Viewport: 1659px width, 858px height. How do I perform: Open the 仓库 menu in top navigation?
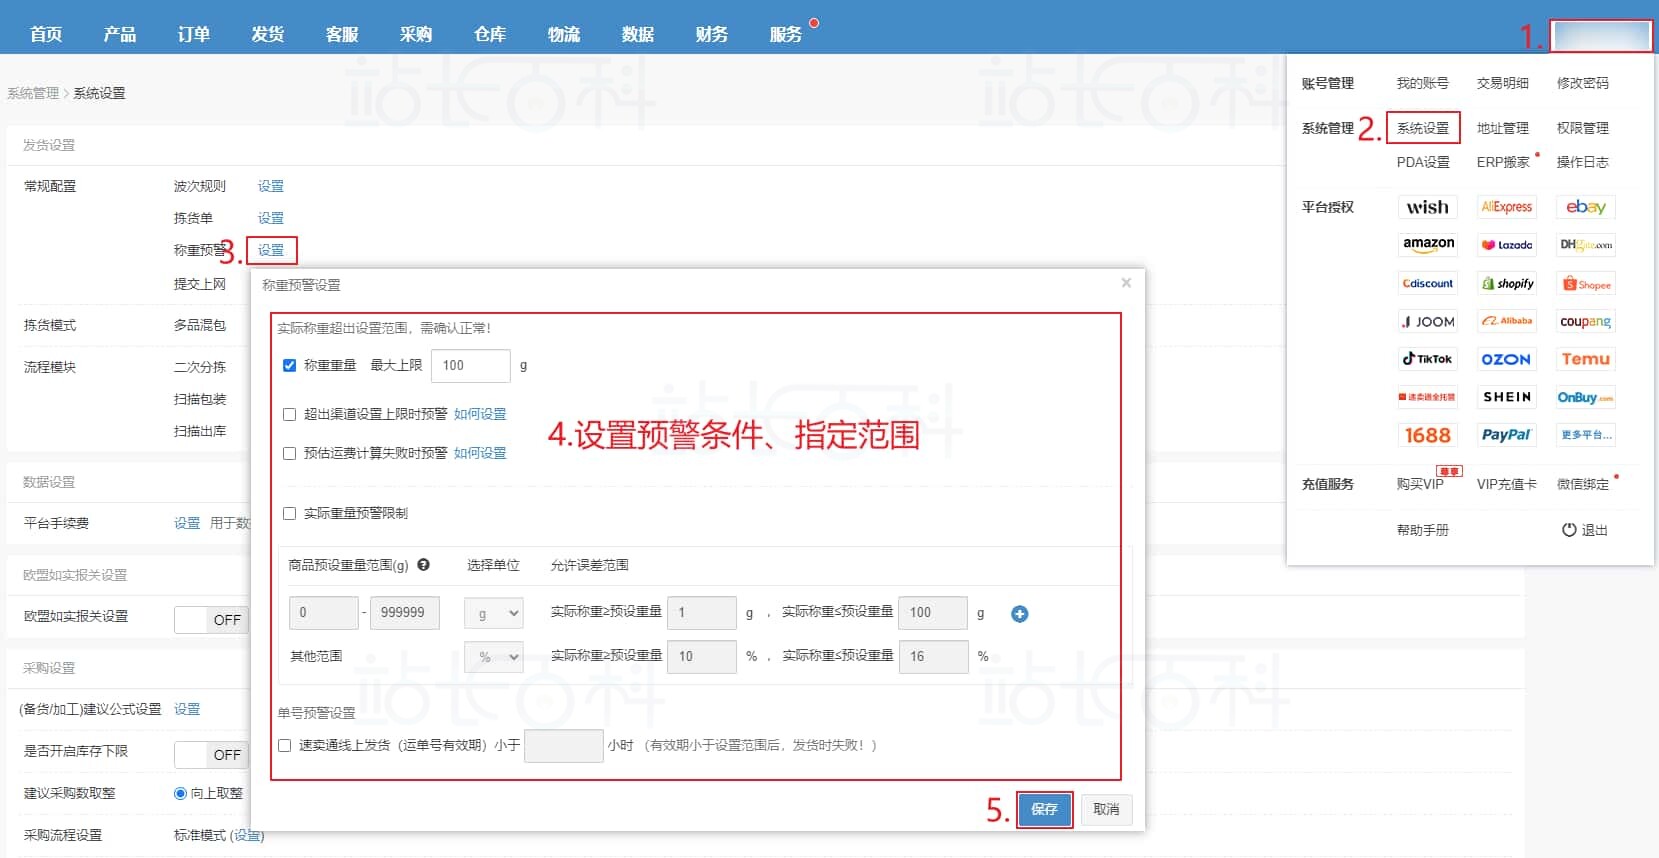pos(489,34)
